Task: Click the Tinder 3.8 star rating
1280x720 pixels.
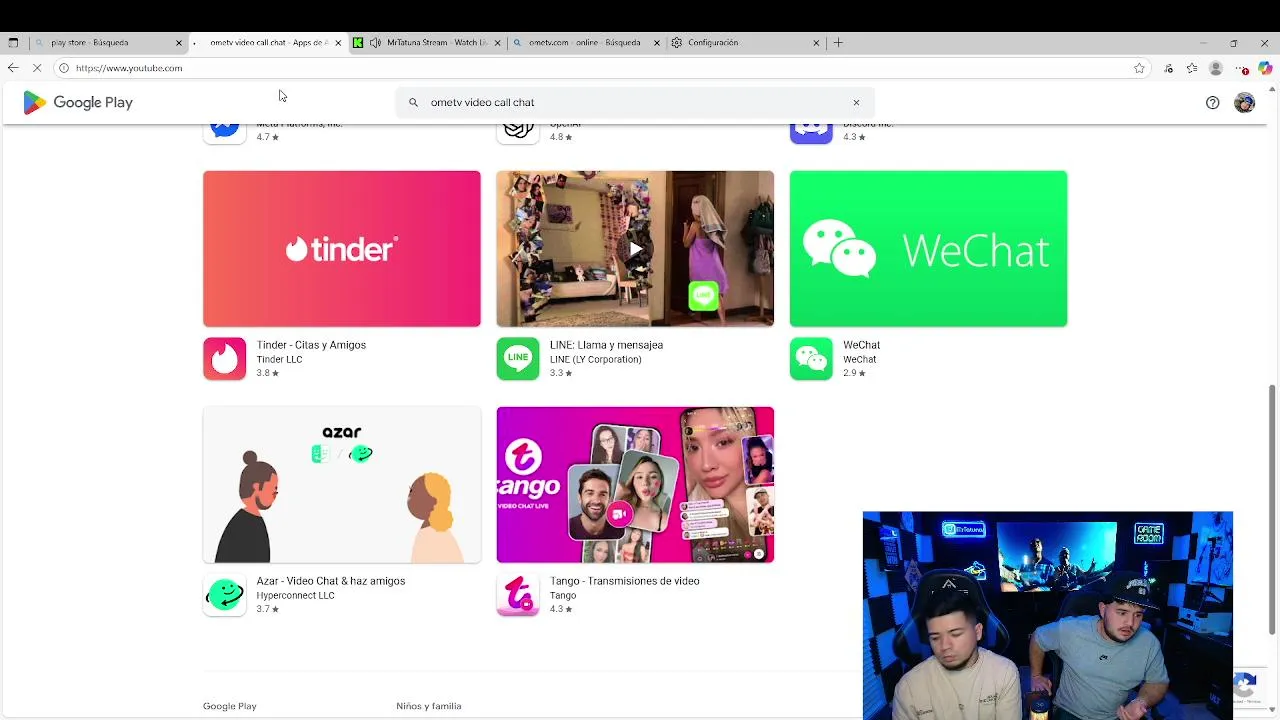Action: [x=267, y=373]
